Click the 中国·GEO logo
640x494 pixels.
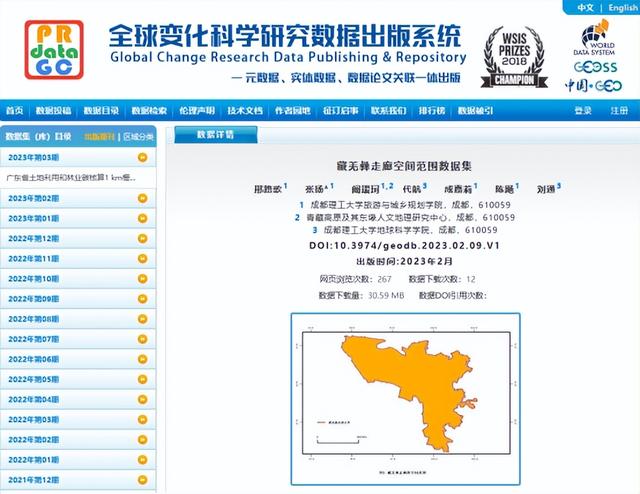point(593,85)
